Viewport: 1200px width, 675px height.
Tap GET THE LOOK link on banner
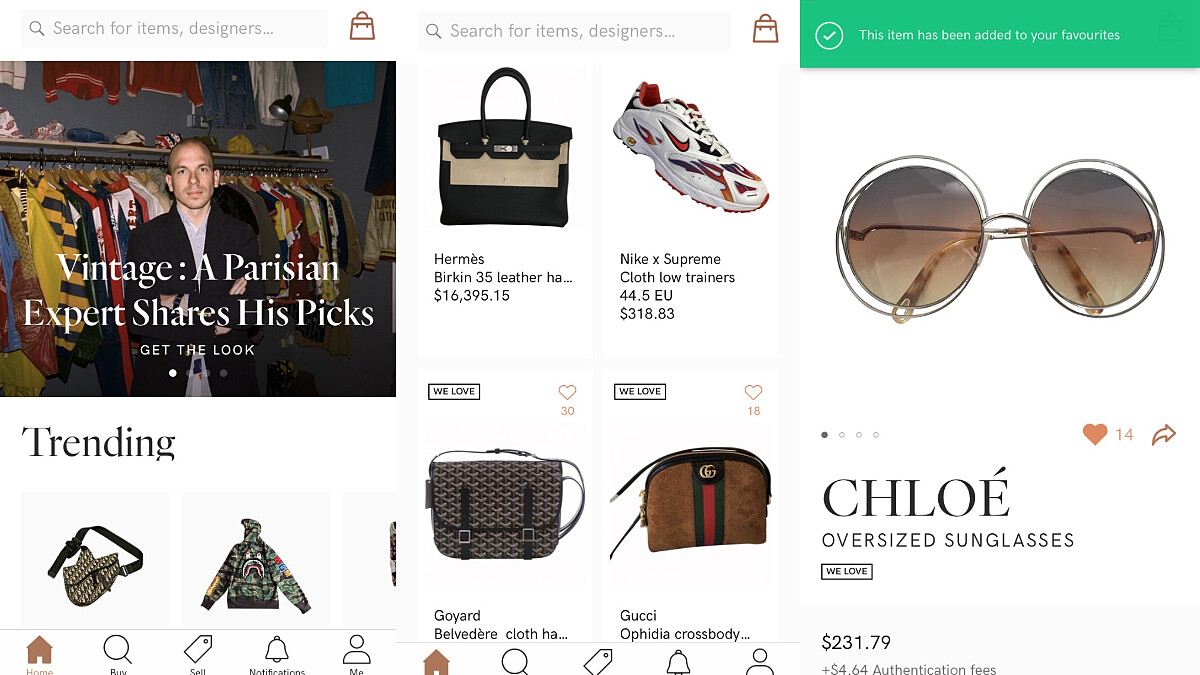[197, 350]
